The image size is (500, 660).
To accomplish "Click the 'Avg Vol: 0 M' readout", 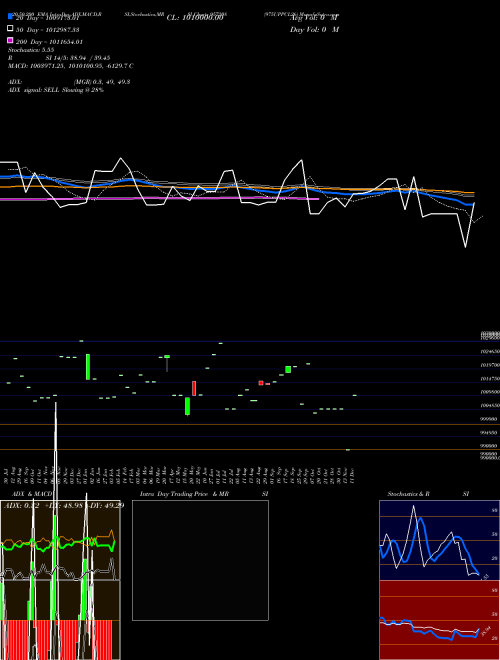I will coord(314,18).
